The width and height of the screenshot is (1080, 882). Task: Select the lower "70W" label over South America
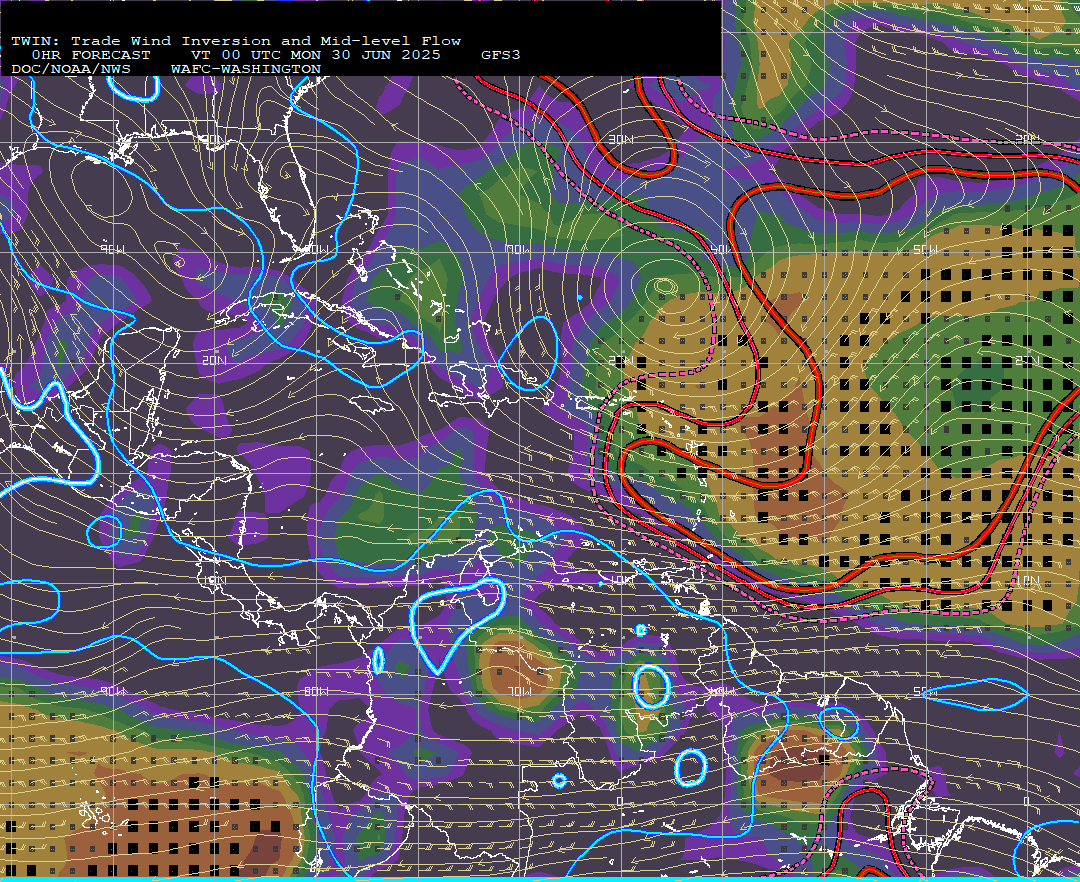pyautogui.click(x=519, y=691)
